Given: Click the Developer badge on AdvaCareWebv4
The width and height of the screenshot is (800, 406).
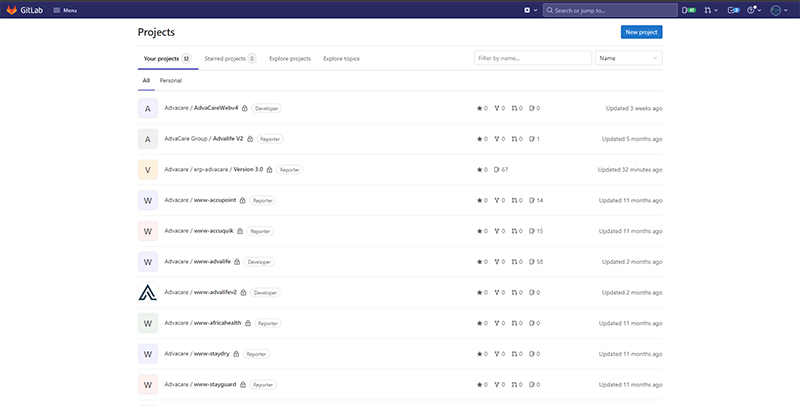Looking at the screenshot, I should [x=266, y=108].
